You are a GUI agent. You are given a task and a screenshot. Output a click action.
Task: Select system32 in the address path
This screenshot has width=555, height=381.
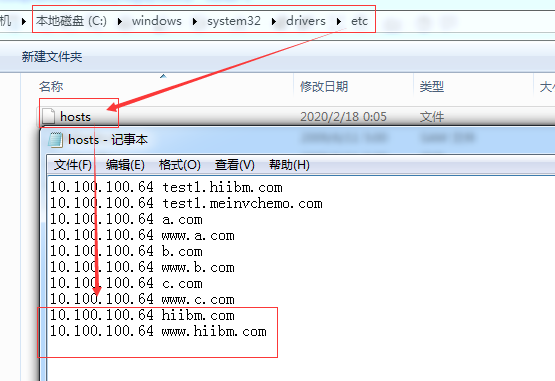tap(234, 21)
